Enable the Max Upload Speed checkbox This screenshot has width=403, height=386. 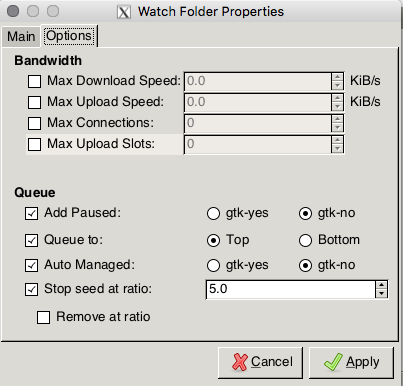pos(34,102)
